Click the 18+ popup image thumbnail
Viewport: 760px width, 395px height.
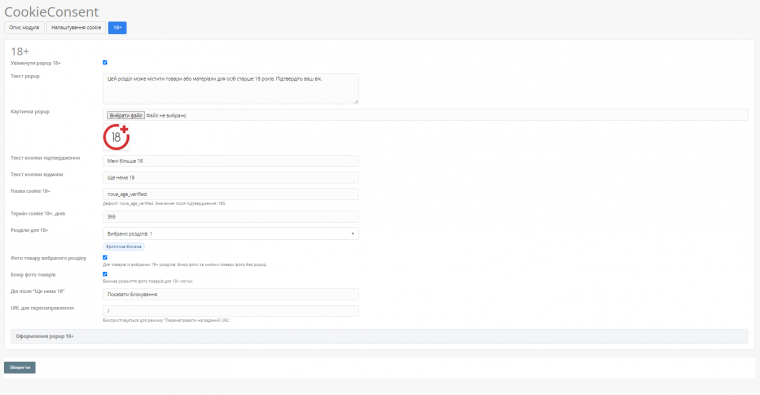(116, 137)
